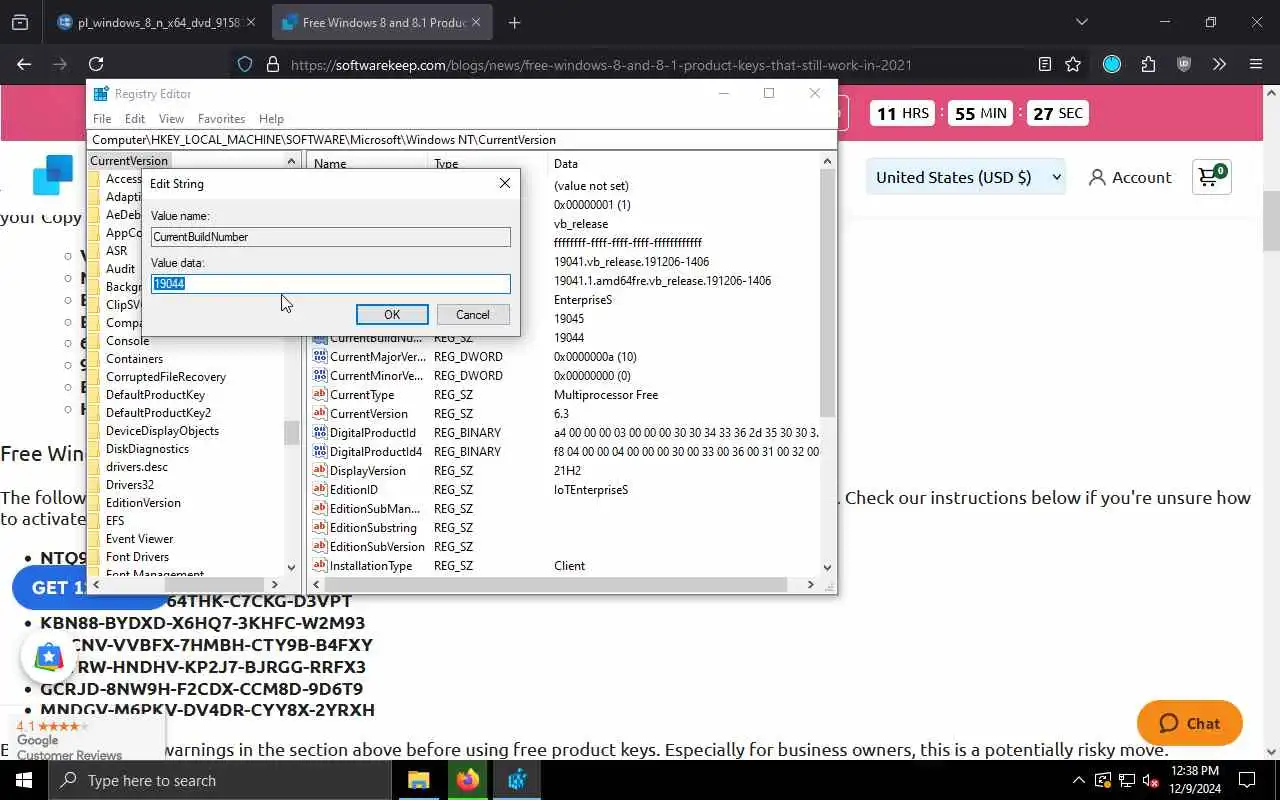Select the Drivers32 key
Image resolution: width=1280 pixels, height=800 pixels.
tap(130, 485)
